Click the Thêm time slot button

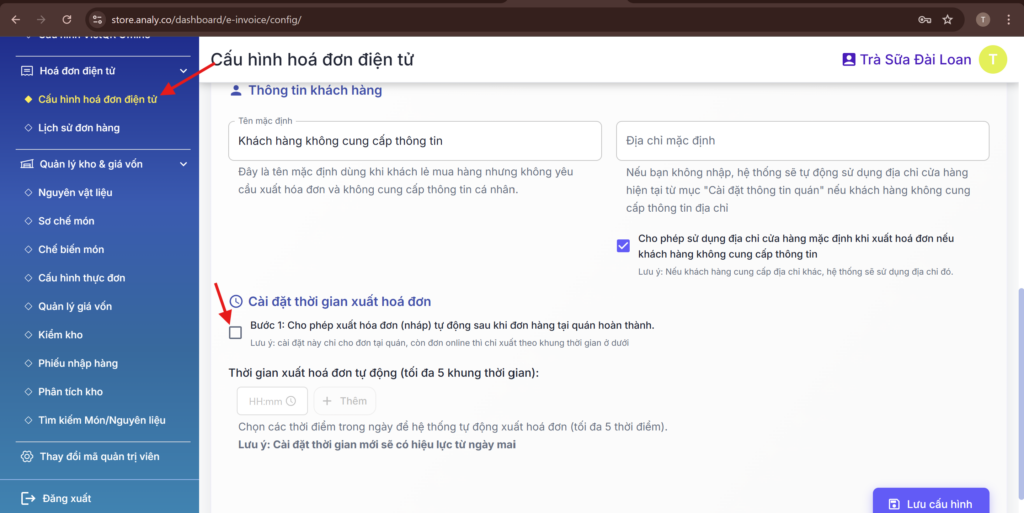click(x=345, y=401)
